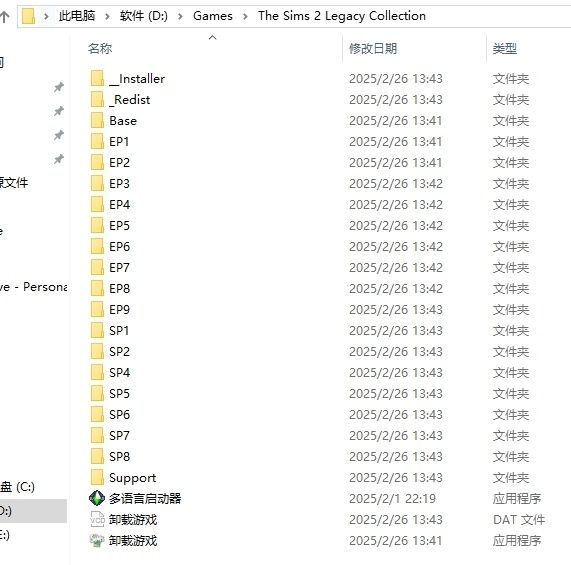Viewport: 571px width, 565px height.
Task: Select the Support folder name
Action: 133,478
